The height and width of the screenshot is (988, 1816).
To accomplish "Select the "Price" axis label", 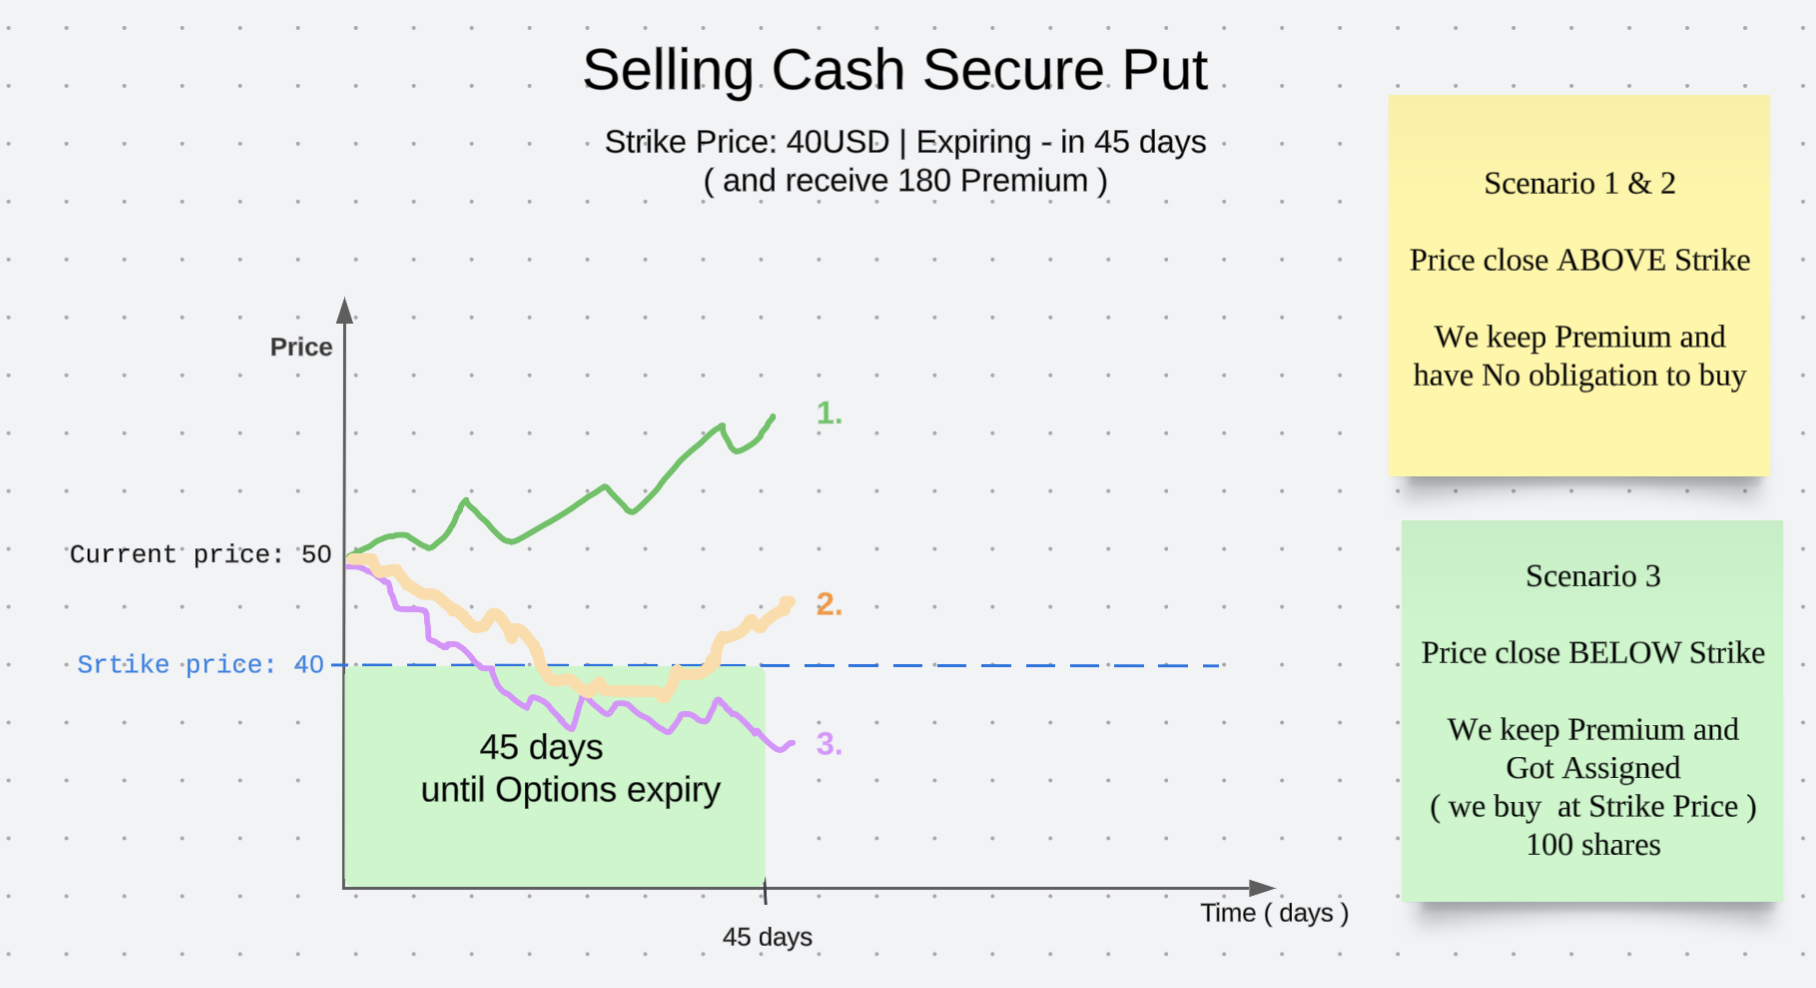I will (301, 347).
